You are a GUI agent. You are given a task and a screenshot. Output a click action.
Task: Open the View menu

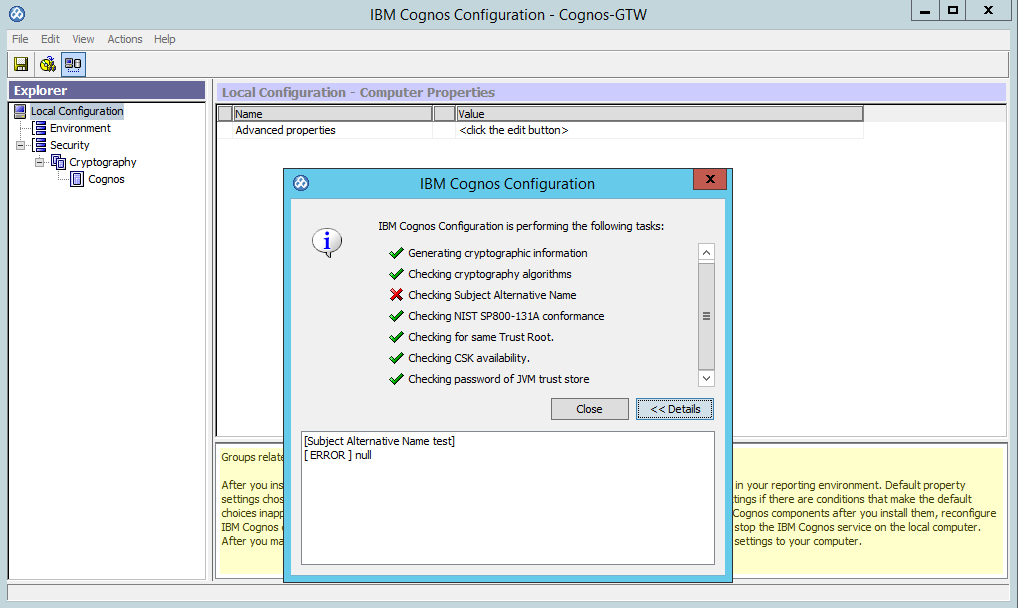click(83, 39)
